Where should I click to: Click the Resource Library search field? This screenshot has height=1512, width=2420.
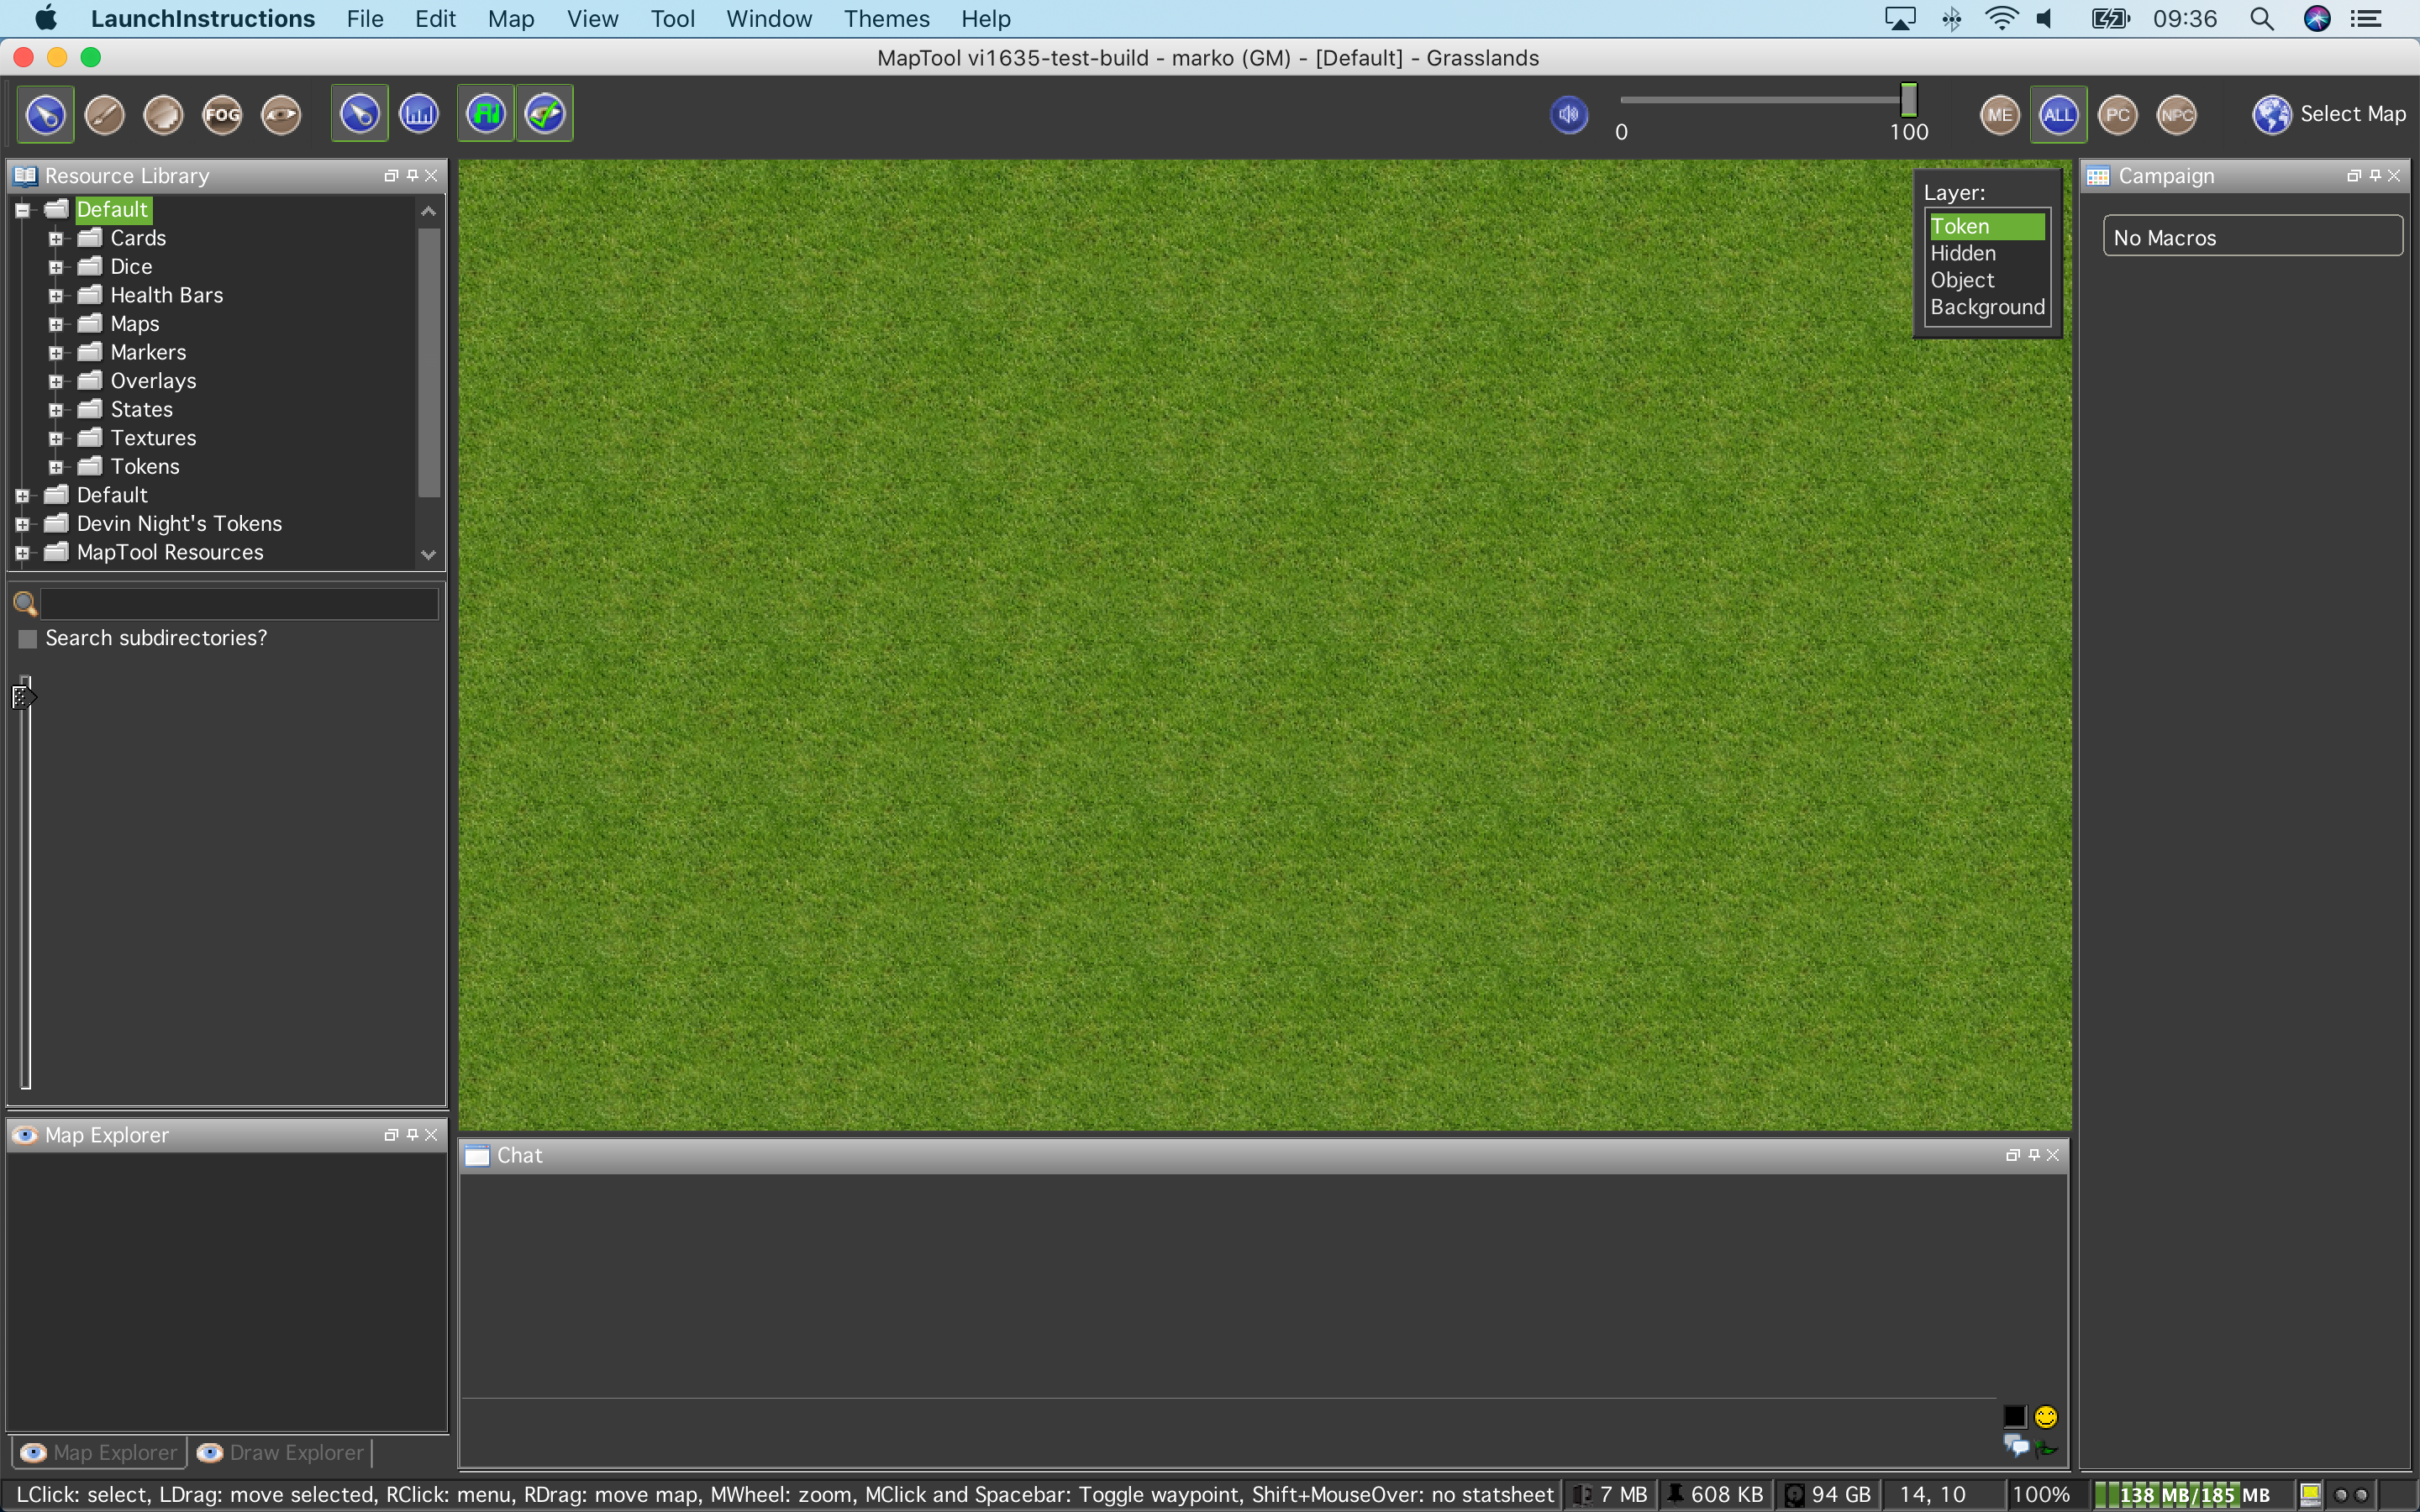pyautogui.click(x=239, y=603)
